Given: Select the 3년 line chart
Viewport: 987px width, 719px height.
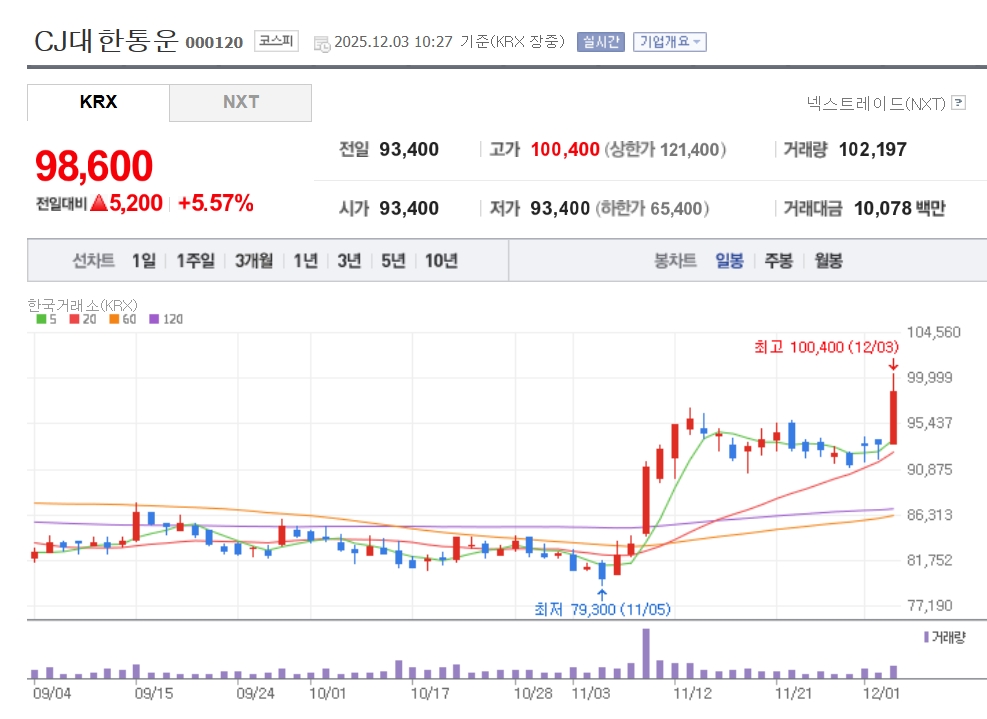Looking at the screenshot, I should 349,260.
